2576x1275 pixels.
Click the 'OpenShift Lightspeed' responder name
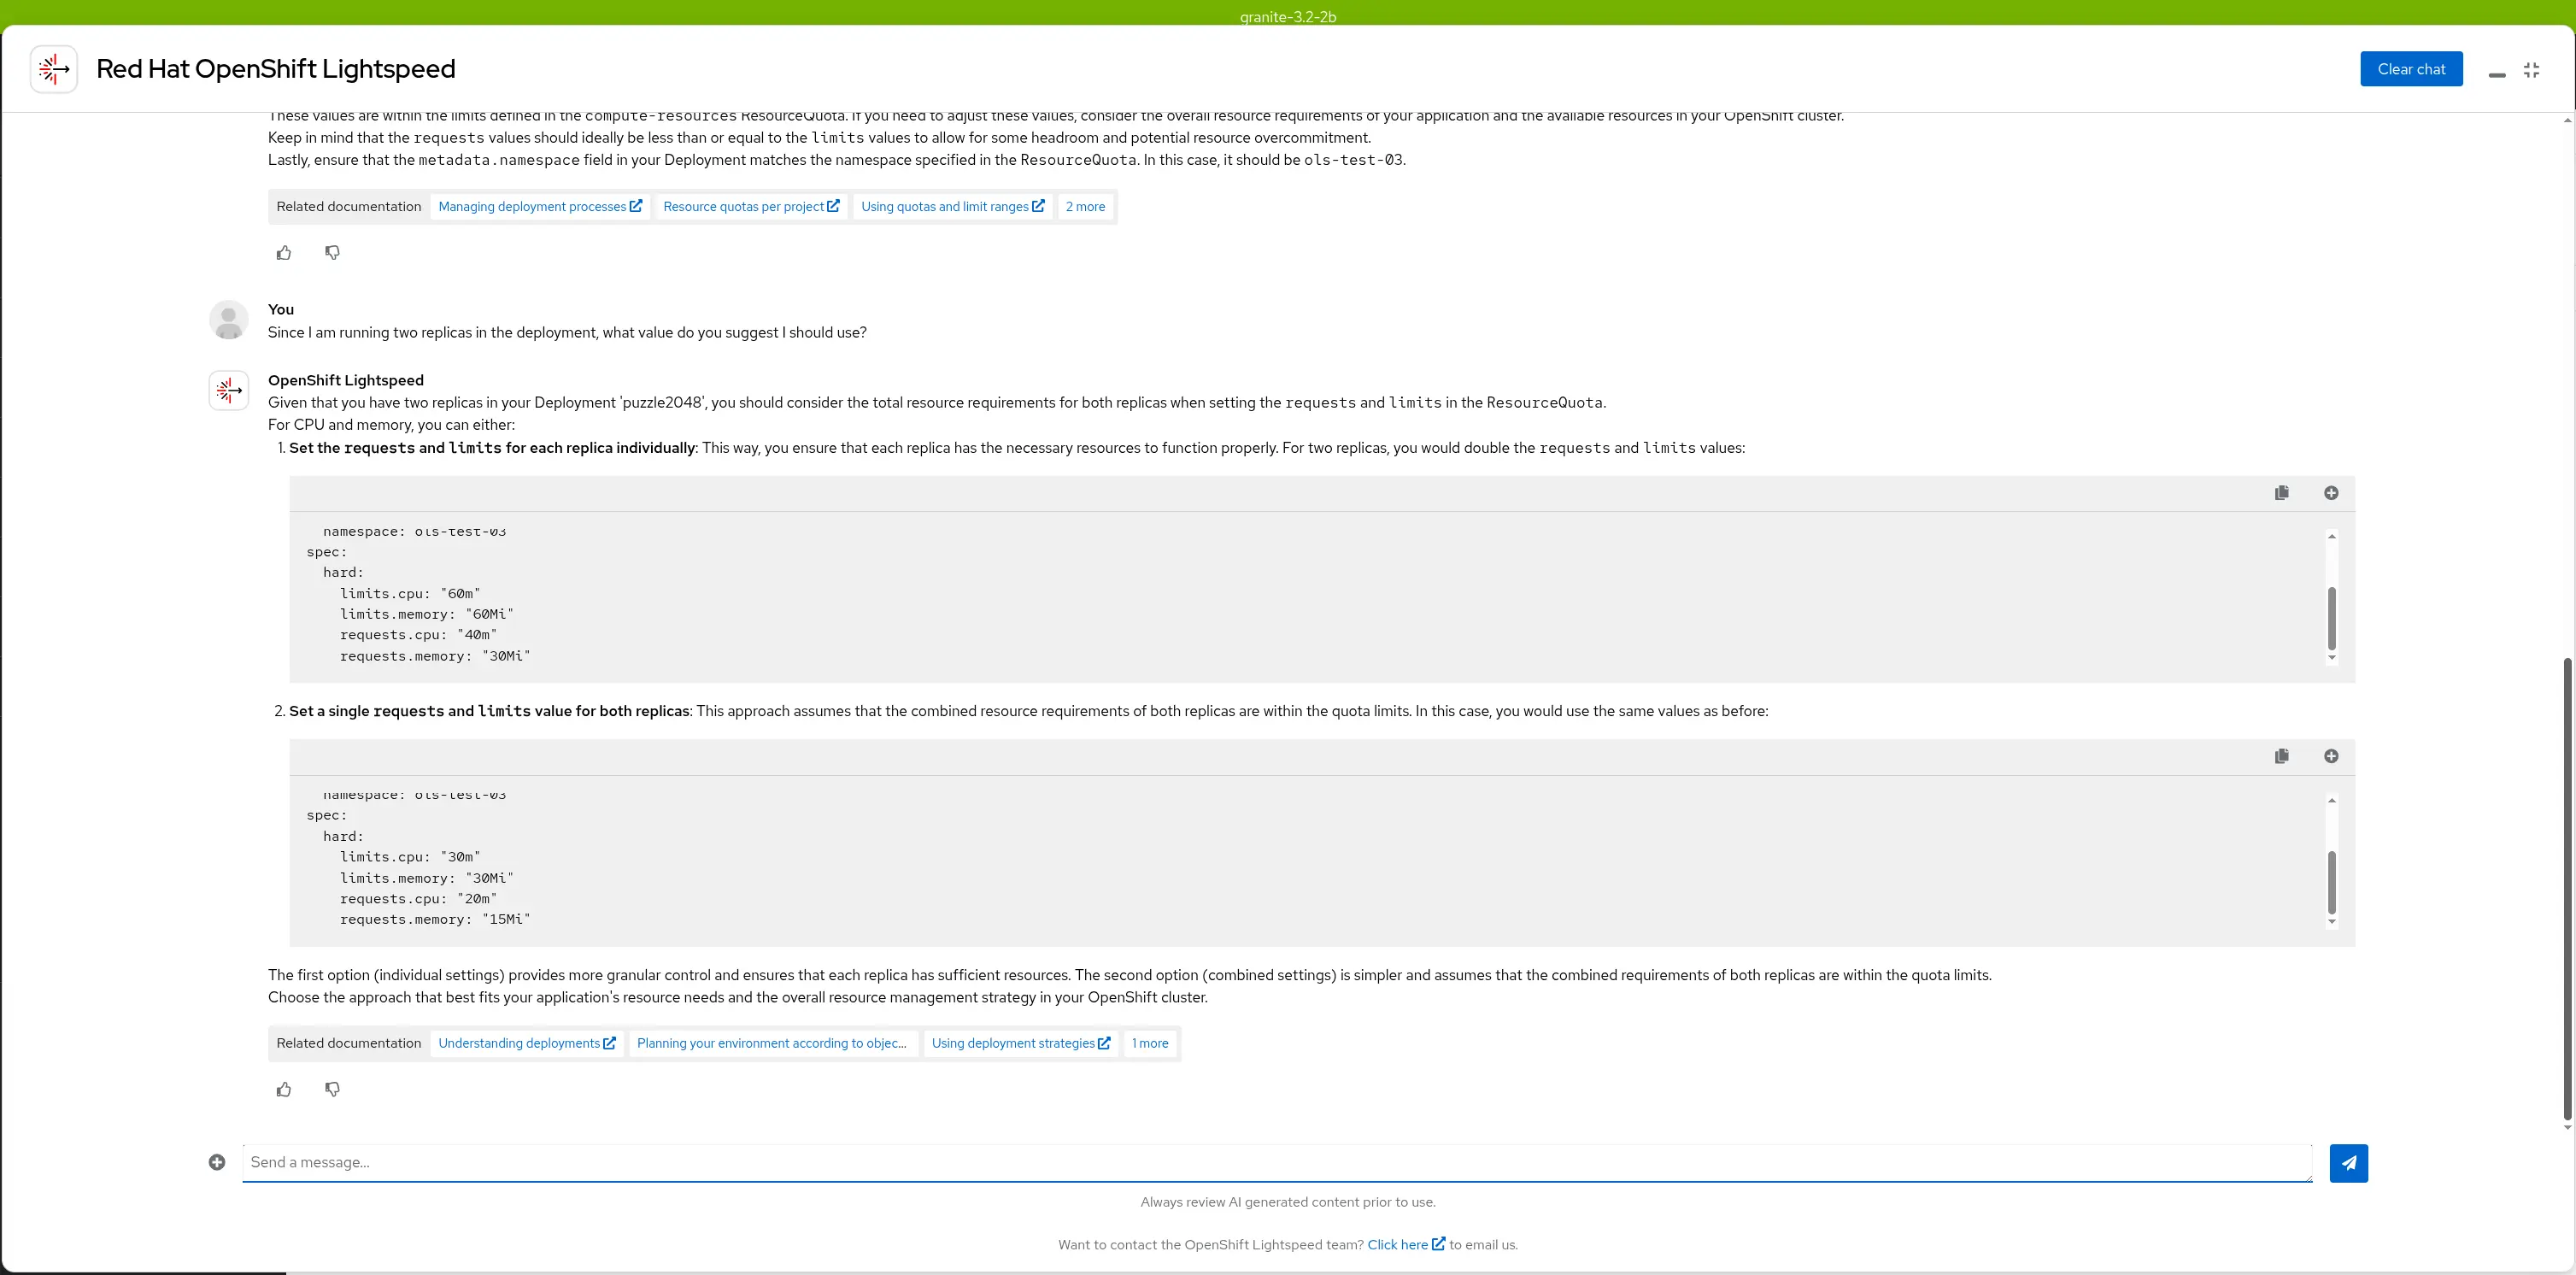pyautogui.click(x=346, y=380)
